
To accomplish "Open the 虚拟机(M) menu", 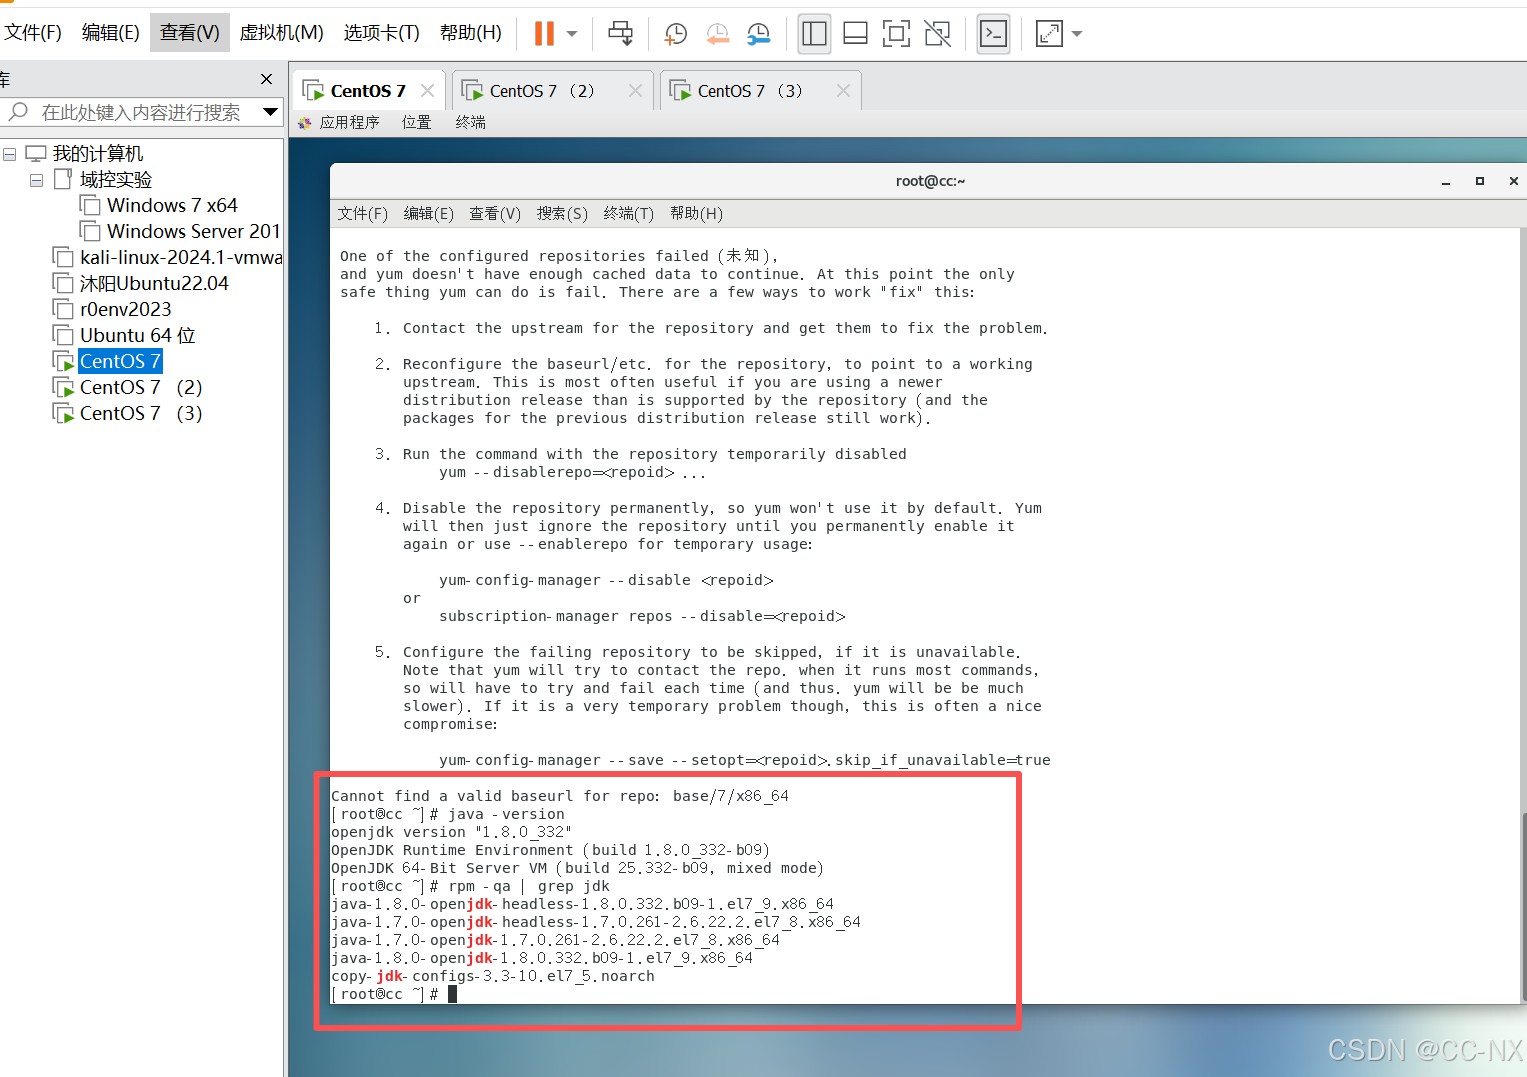I will coord(282,32).
